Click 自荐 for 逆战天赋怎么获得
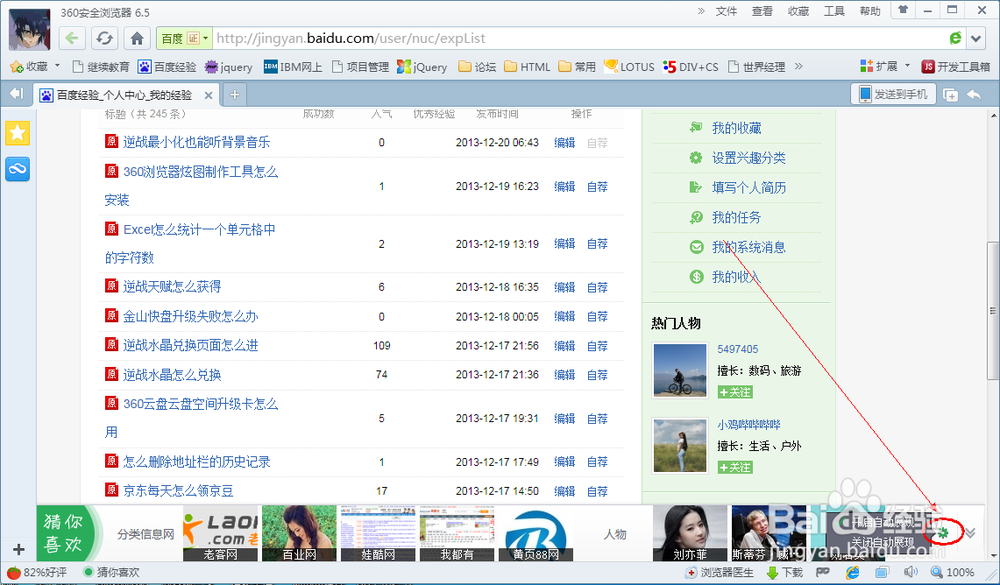 click(597, 287)
